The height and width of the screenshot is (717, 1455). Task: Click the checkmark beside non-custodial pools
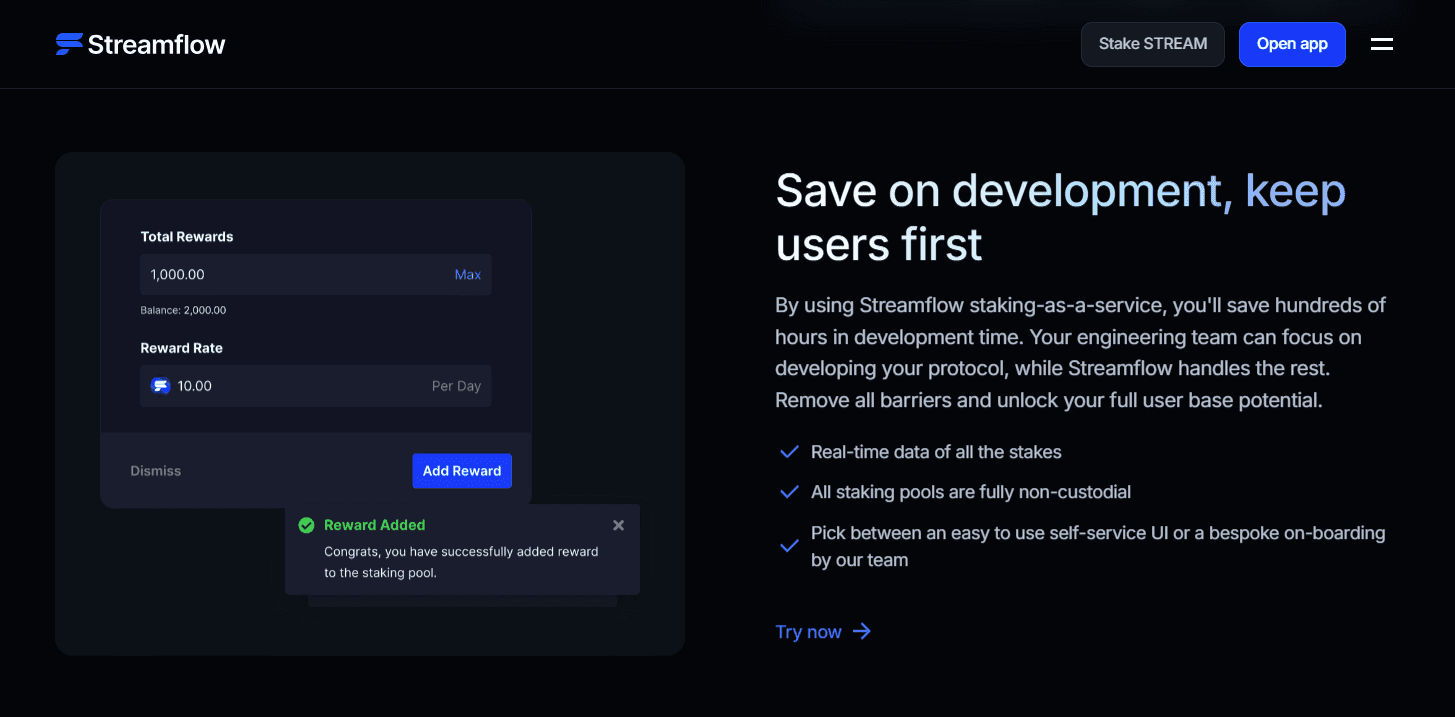[789, 492]
